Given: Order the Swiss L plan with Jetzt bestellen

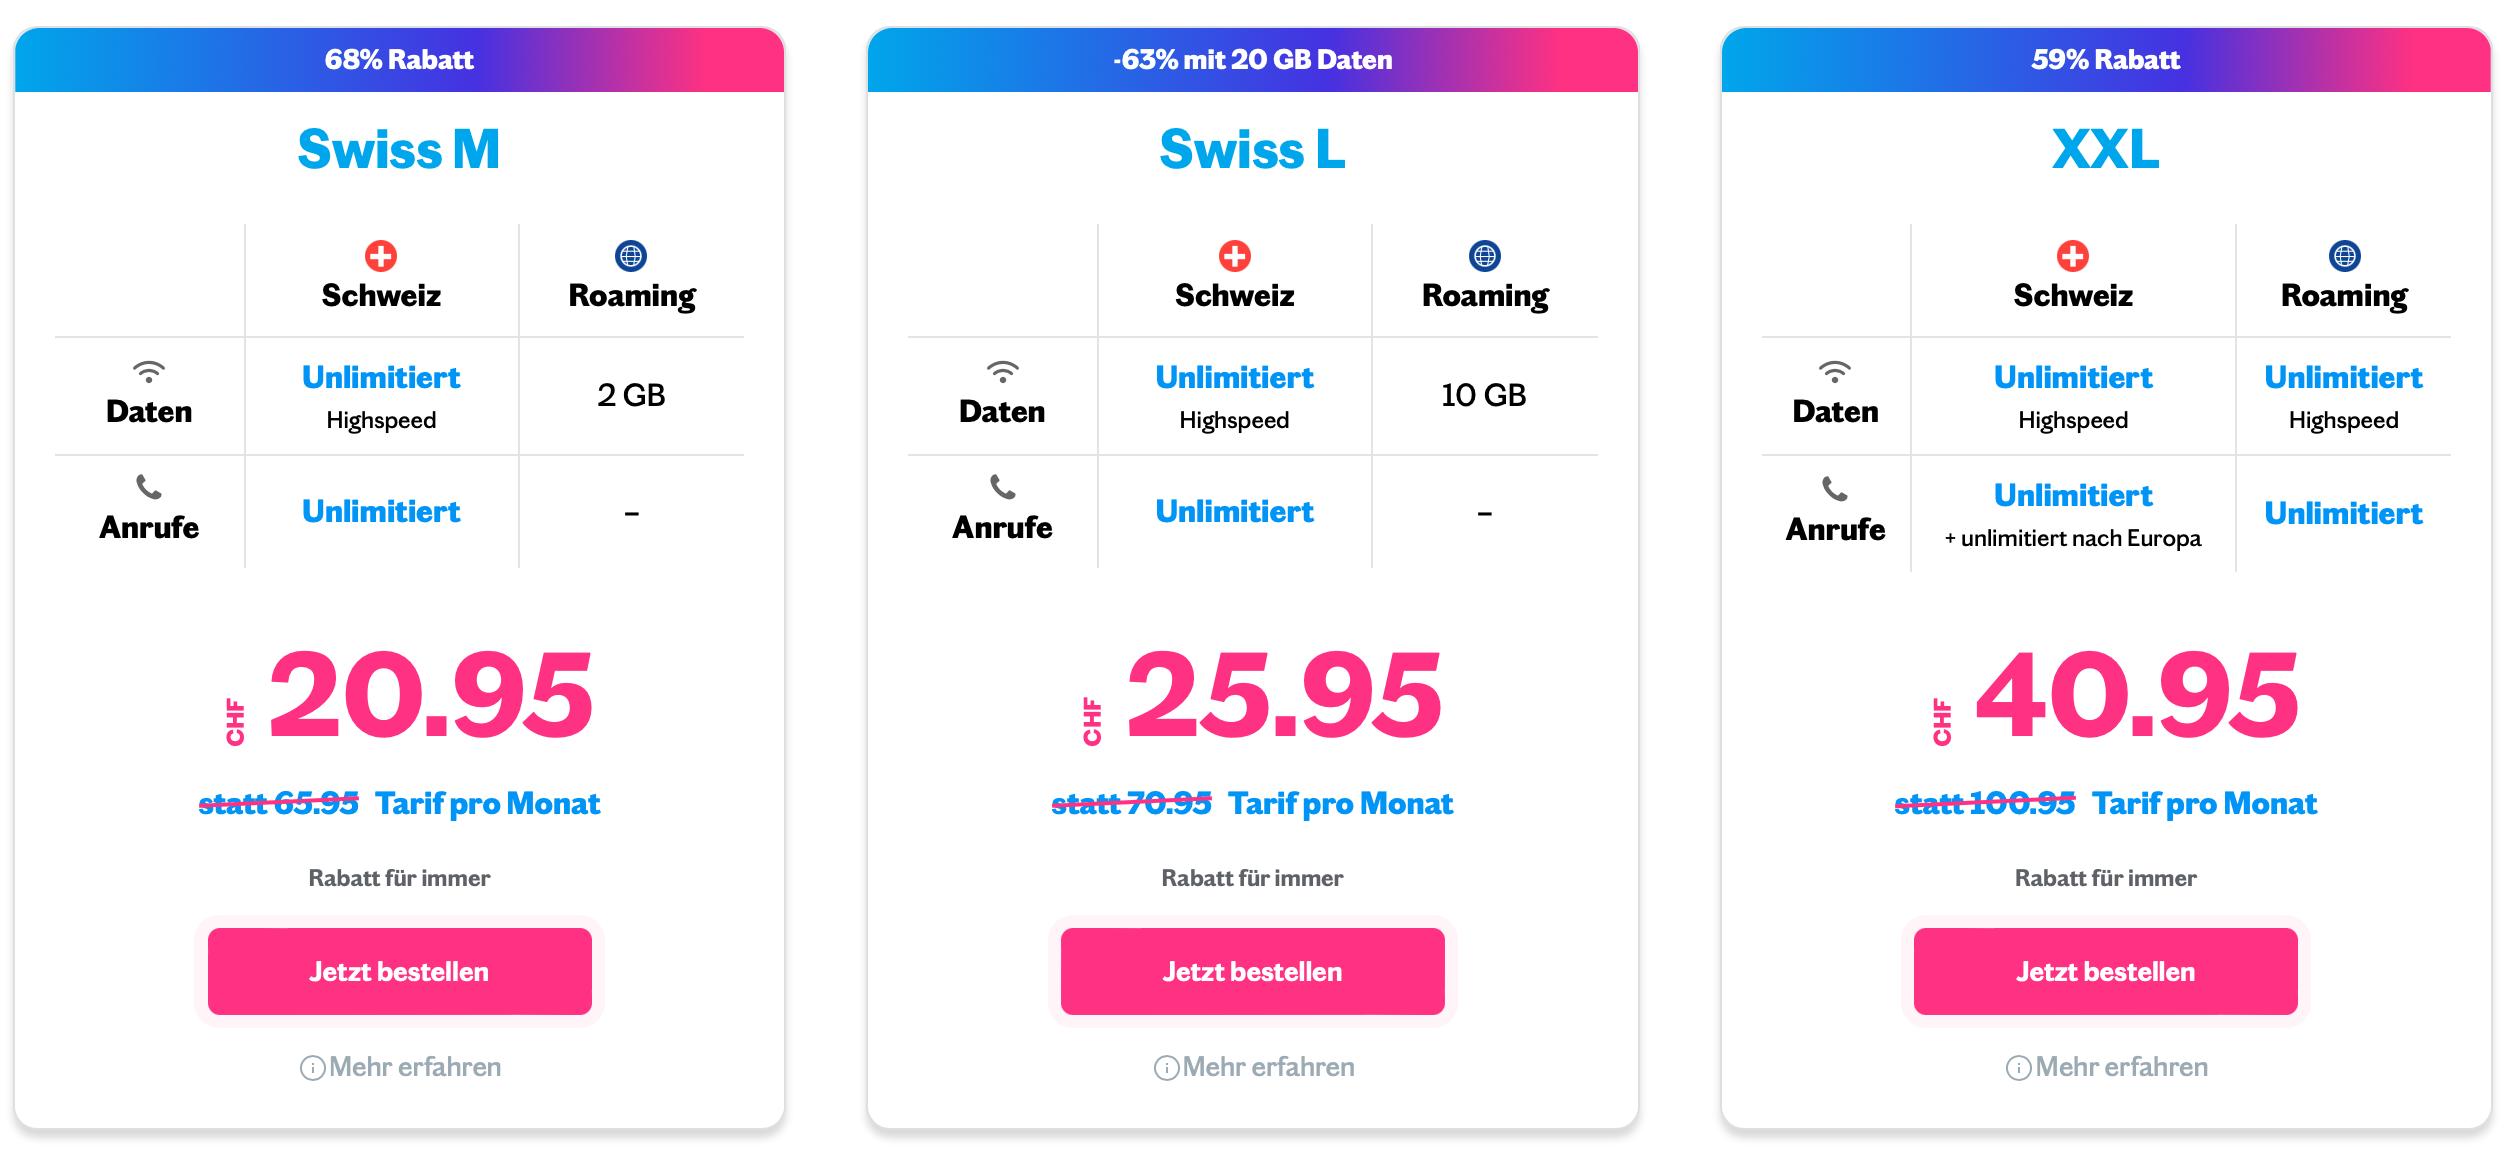Looking at the screenshot, I should [1252, 971].
